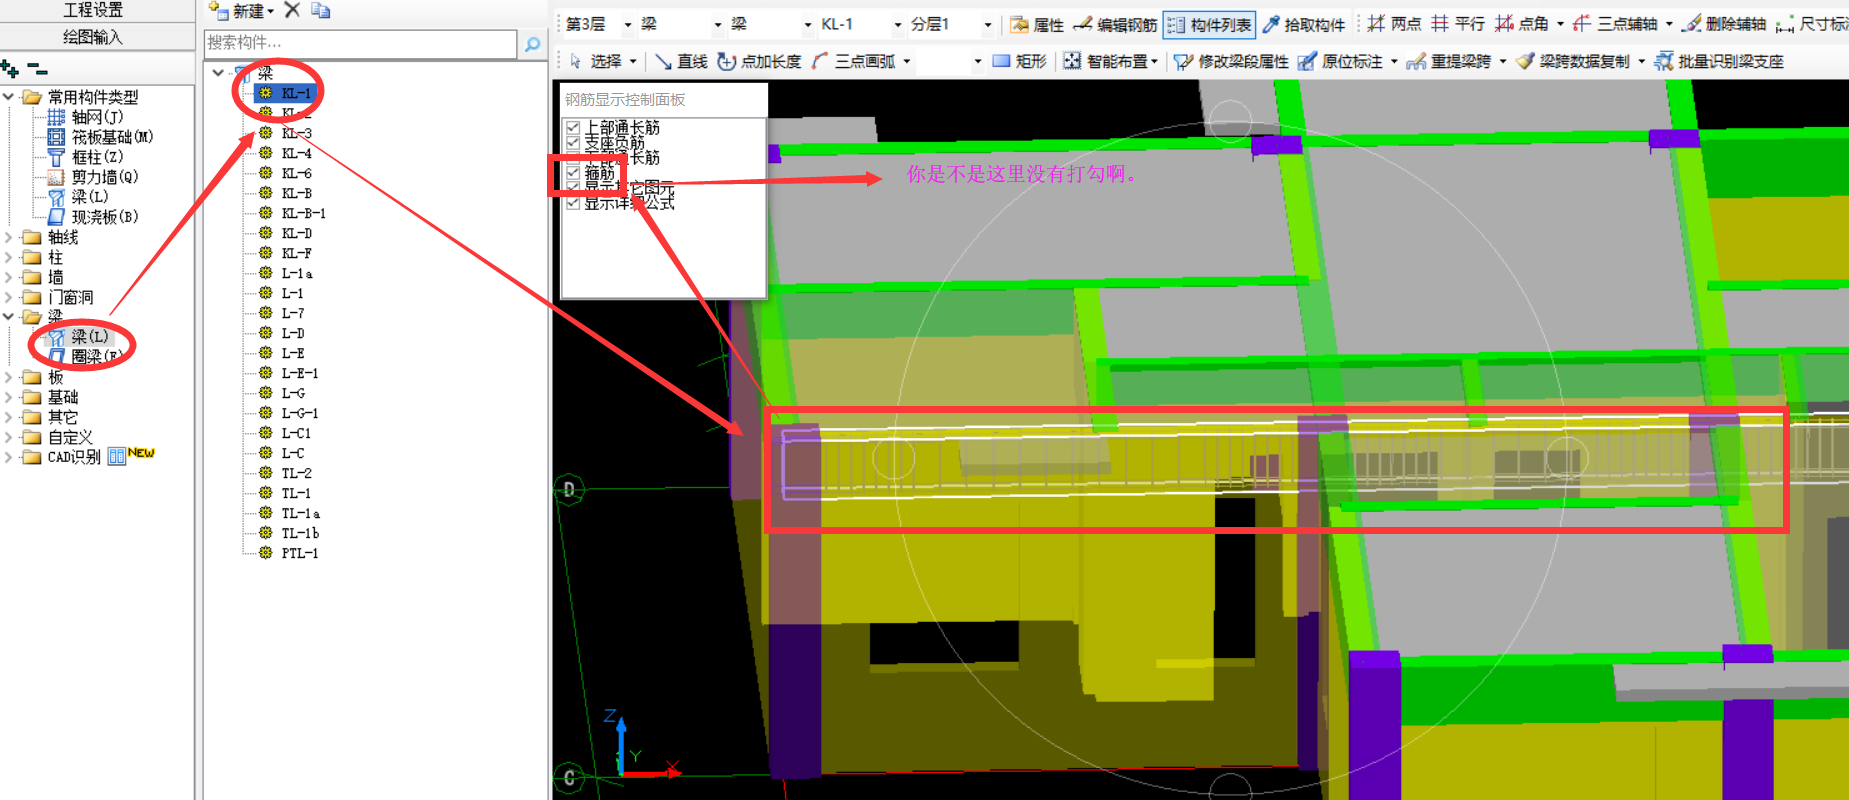1849x800 pixels.
Task: Toggle 下部通长筋 checkbox
Action: pos(573,157)
